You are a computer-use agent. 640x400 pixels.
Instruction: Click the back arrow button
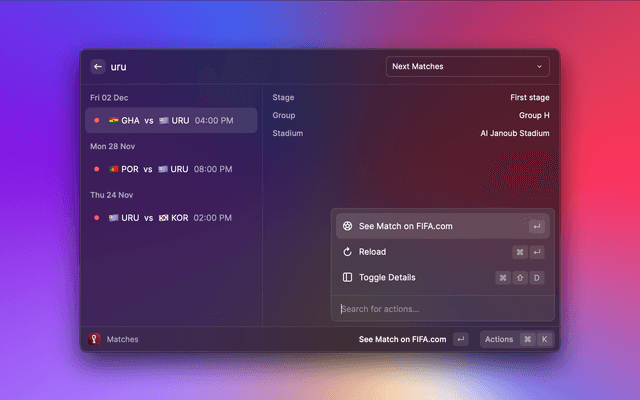point(98,67)
